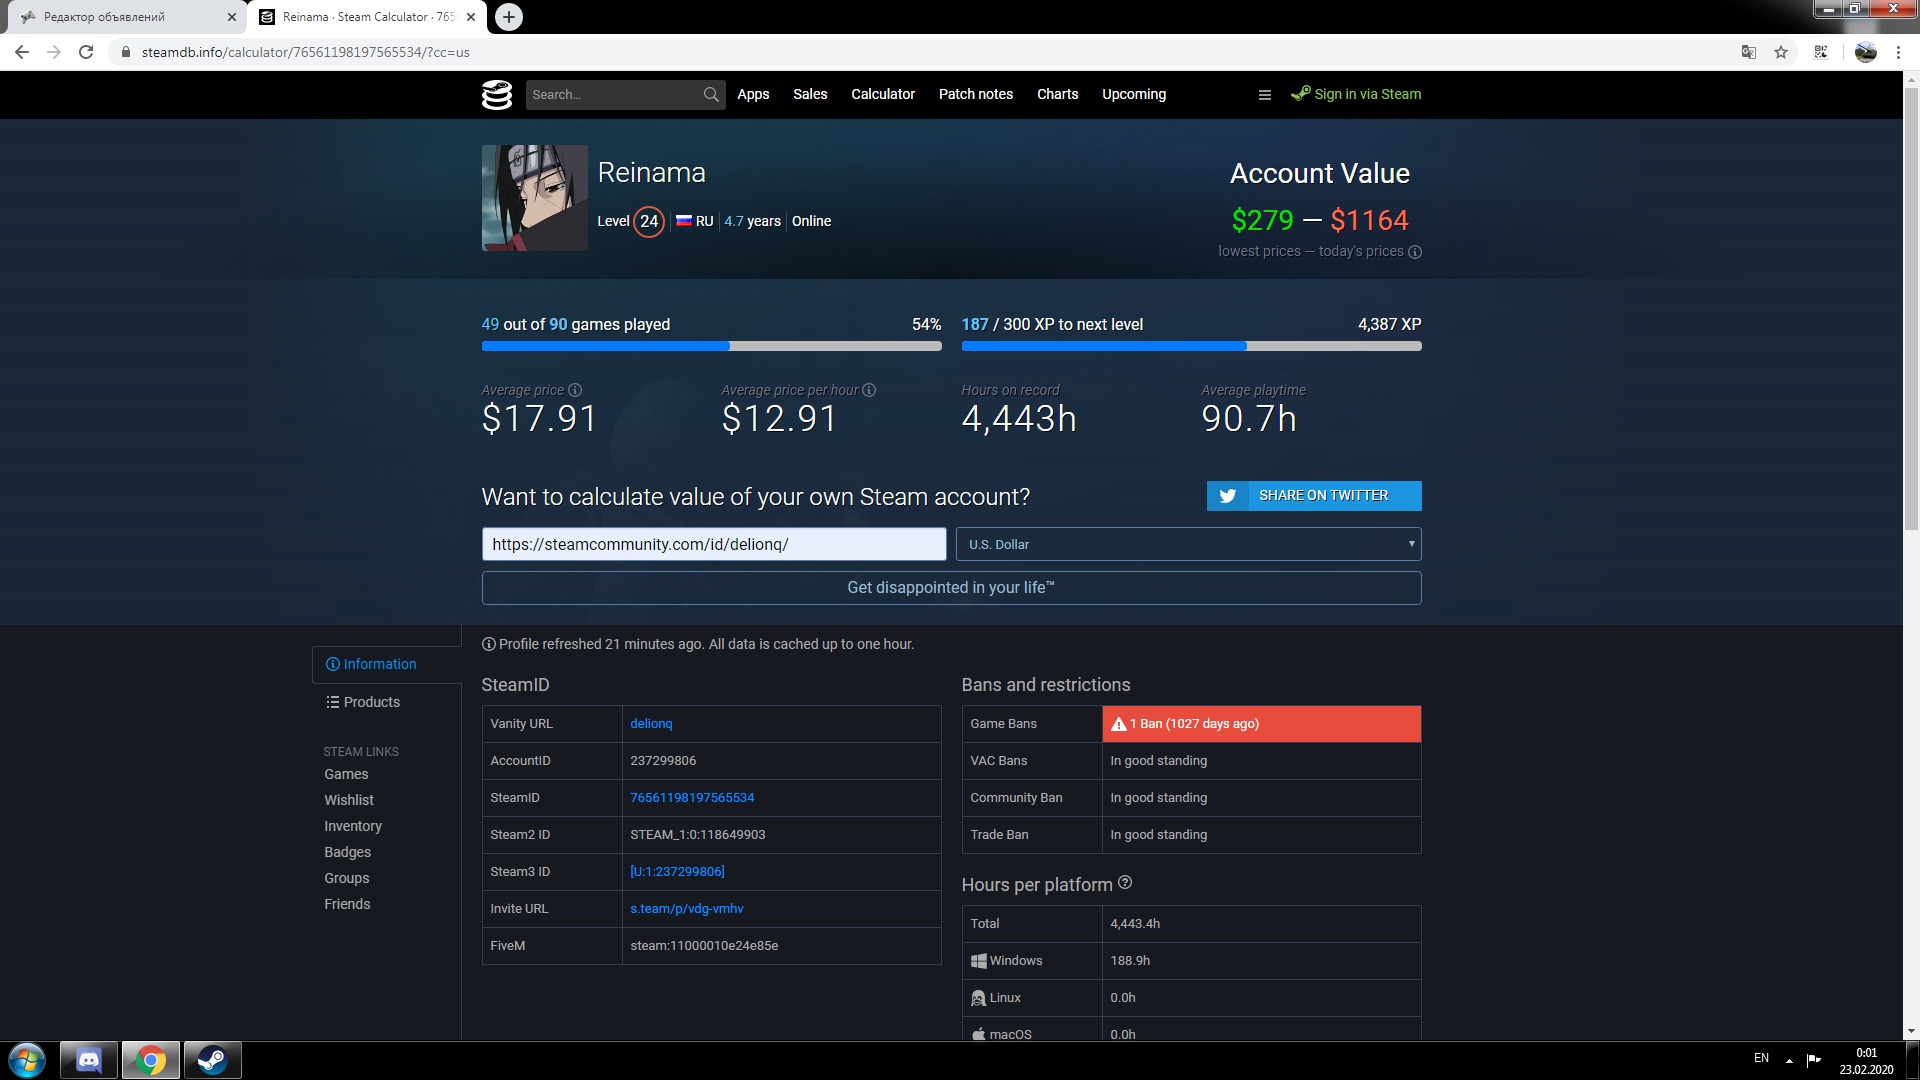Open the Groups Steam link
This screenshot has width=1920, height=1080.
click(346, 878)
